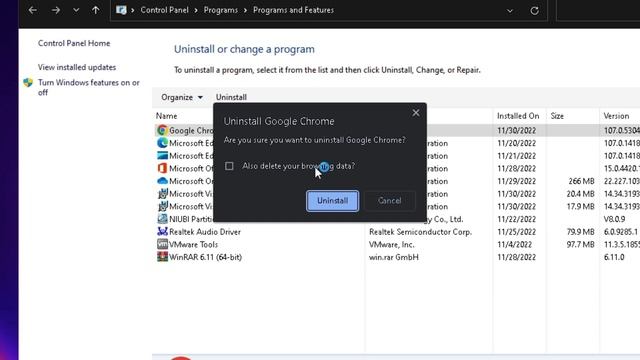Click the 79.9 MB size value
The width and height of the screenshot is (640, 360).
click(580, 232)
